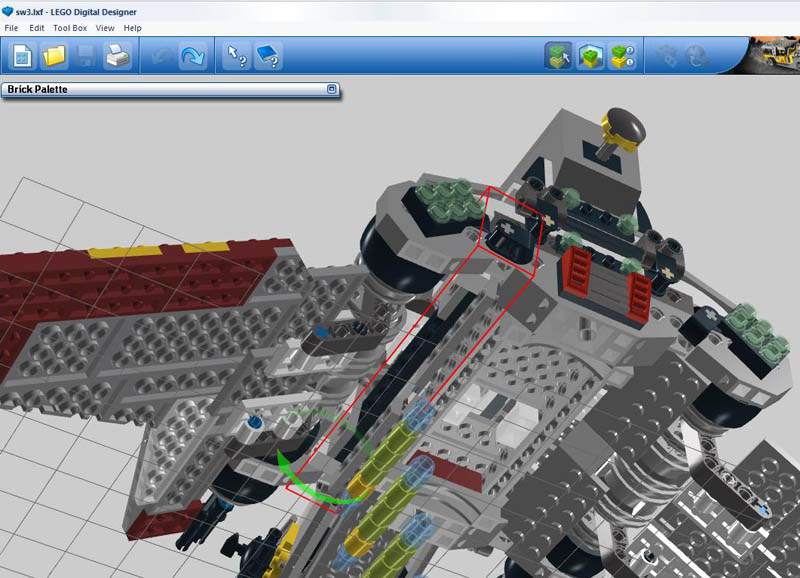The width and height of the screenshot is (800, 578).
Task: Switch to Building Guide mode icon
Action: 622,56
